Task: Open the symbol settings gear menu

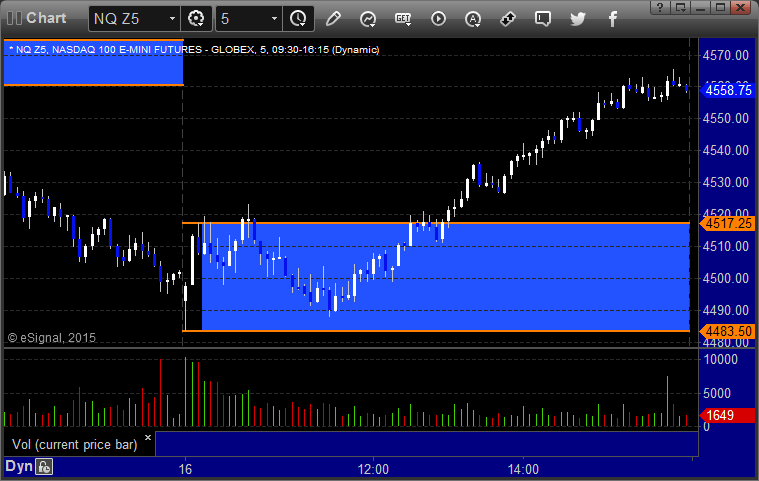Action: click(196, 19)
